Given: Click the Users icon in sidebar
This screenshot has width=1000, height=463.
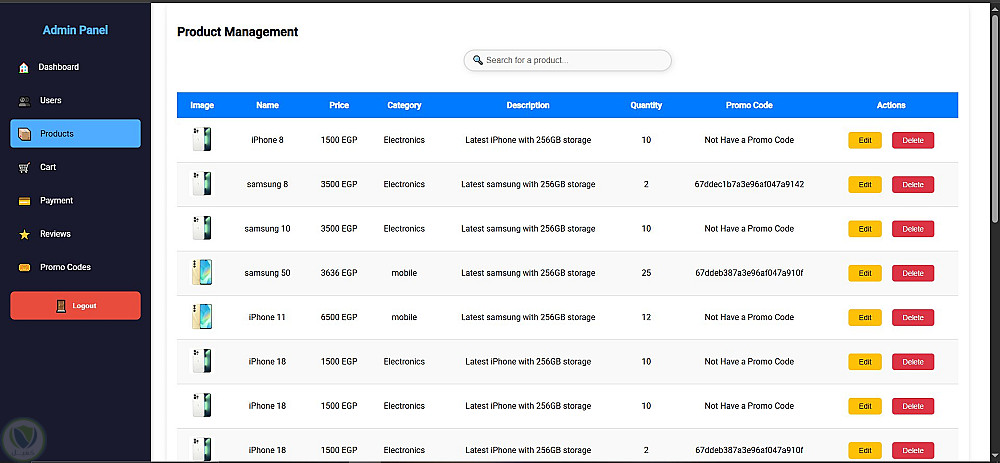Looking at the screenshot, I should (25, 101).
